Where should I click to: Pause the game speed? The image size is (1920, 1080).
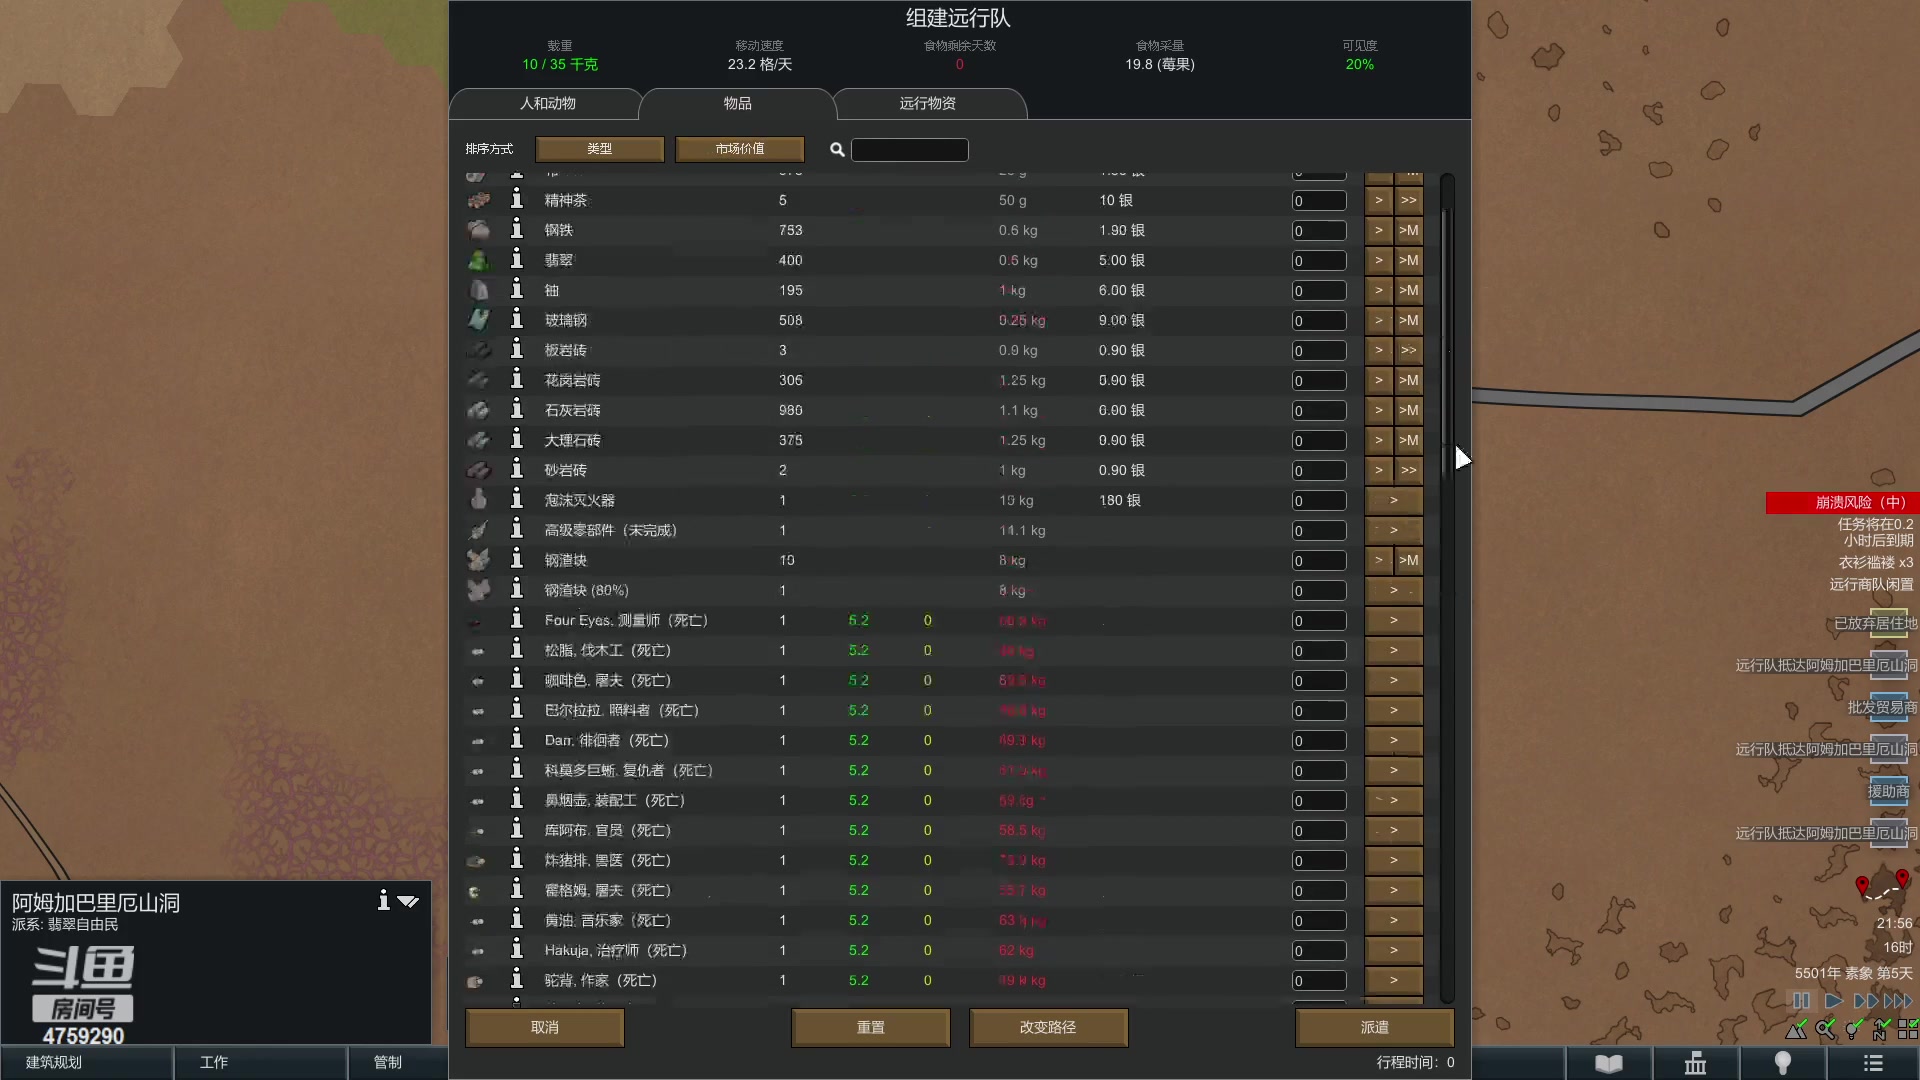(1801, 1000)
